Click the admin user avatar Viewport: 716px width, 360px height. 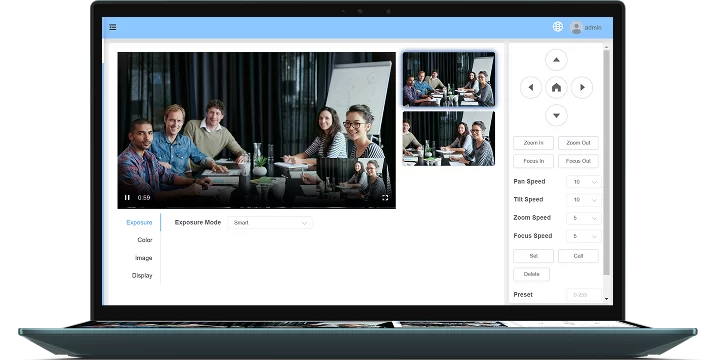pos(576,27)
